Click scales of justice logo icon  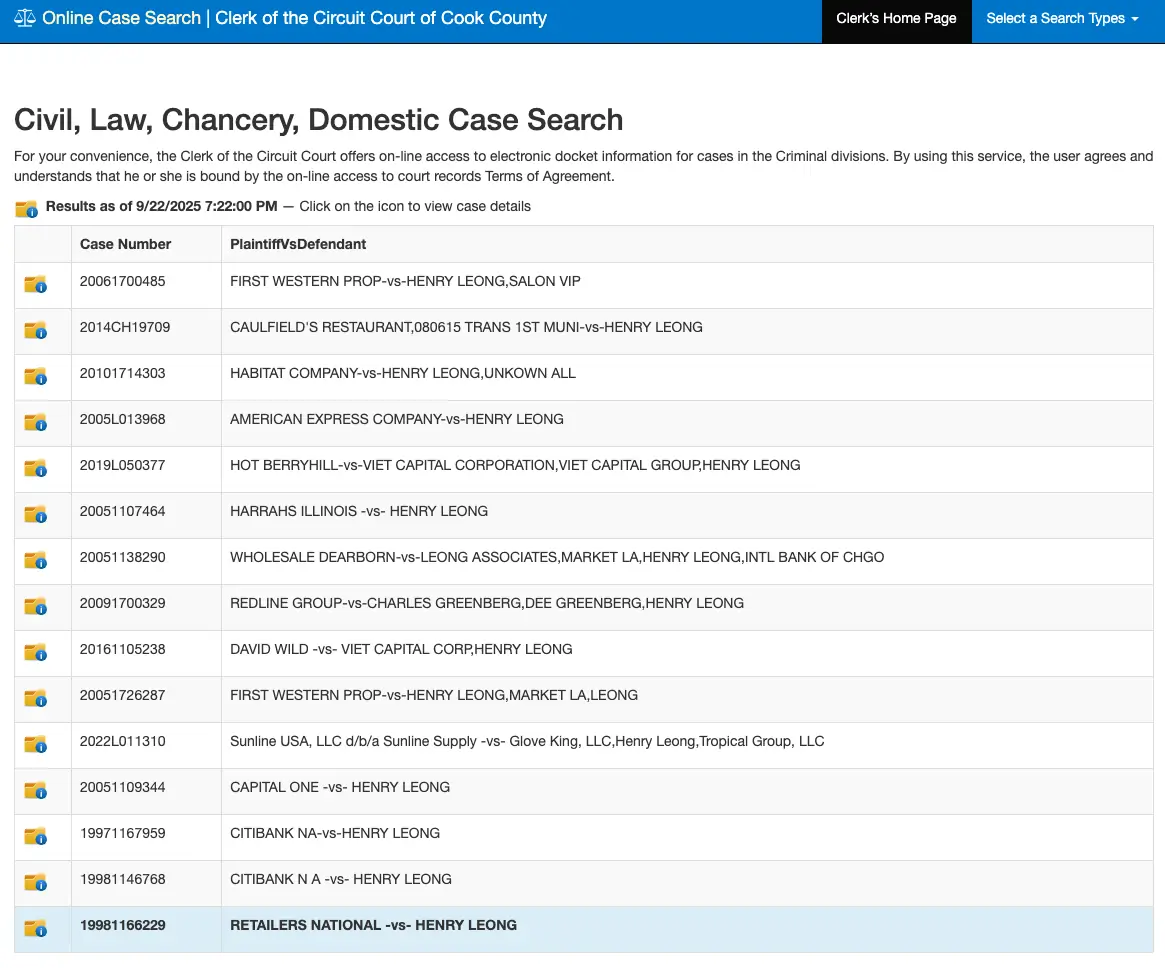25,19
